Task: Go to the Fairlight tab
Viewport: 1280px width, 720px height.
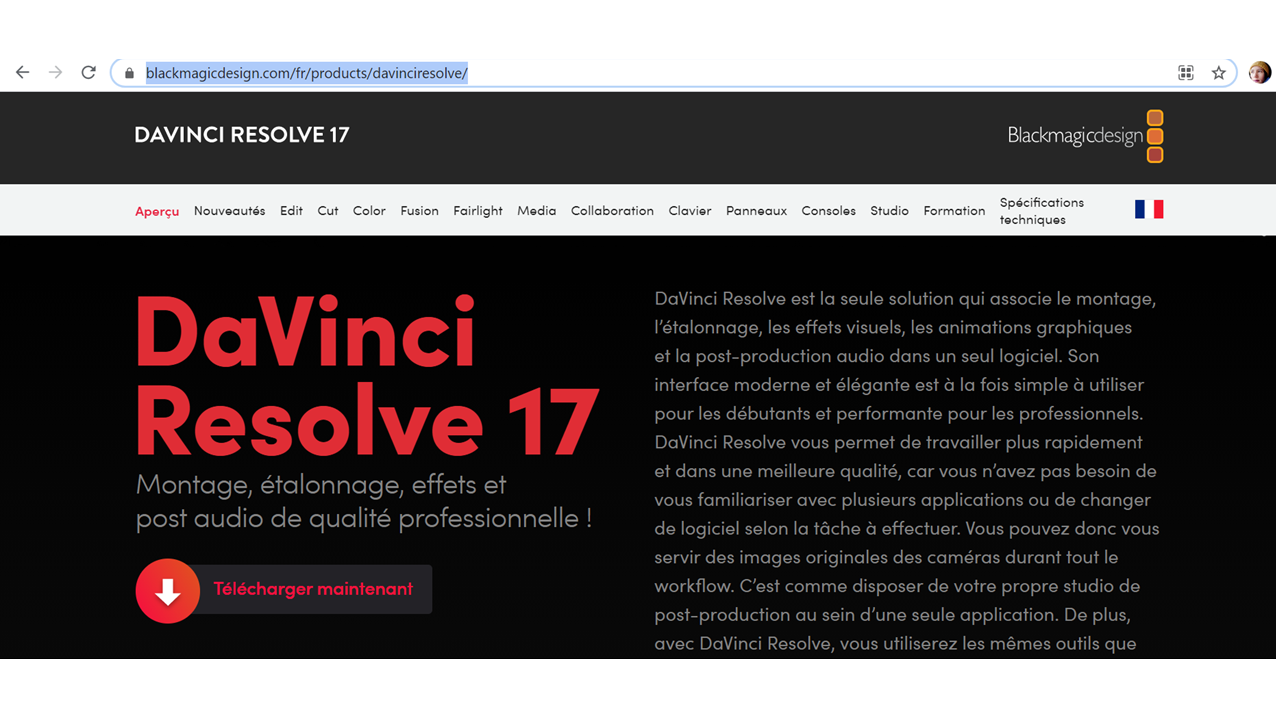Action: (x=478, y=211)
